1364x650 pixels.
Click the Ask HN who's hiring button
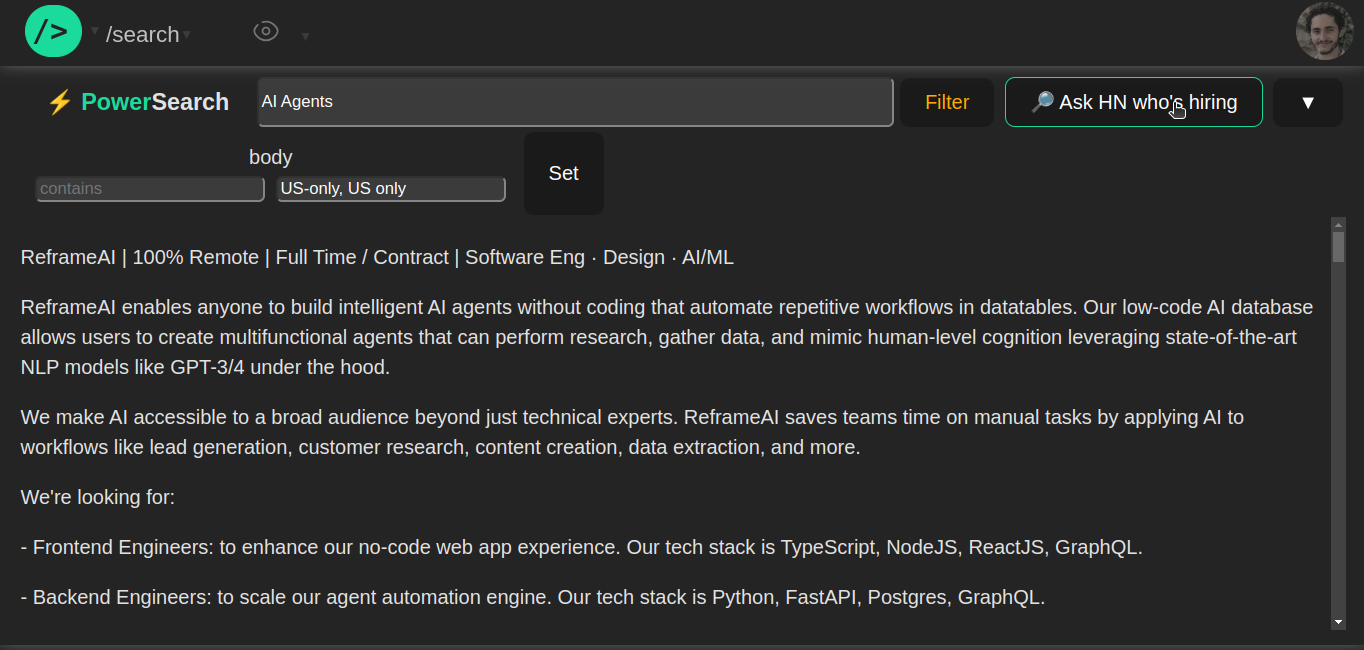[x=1133, y=102]
